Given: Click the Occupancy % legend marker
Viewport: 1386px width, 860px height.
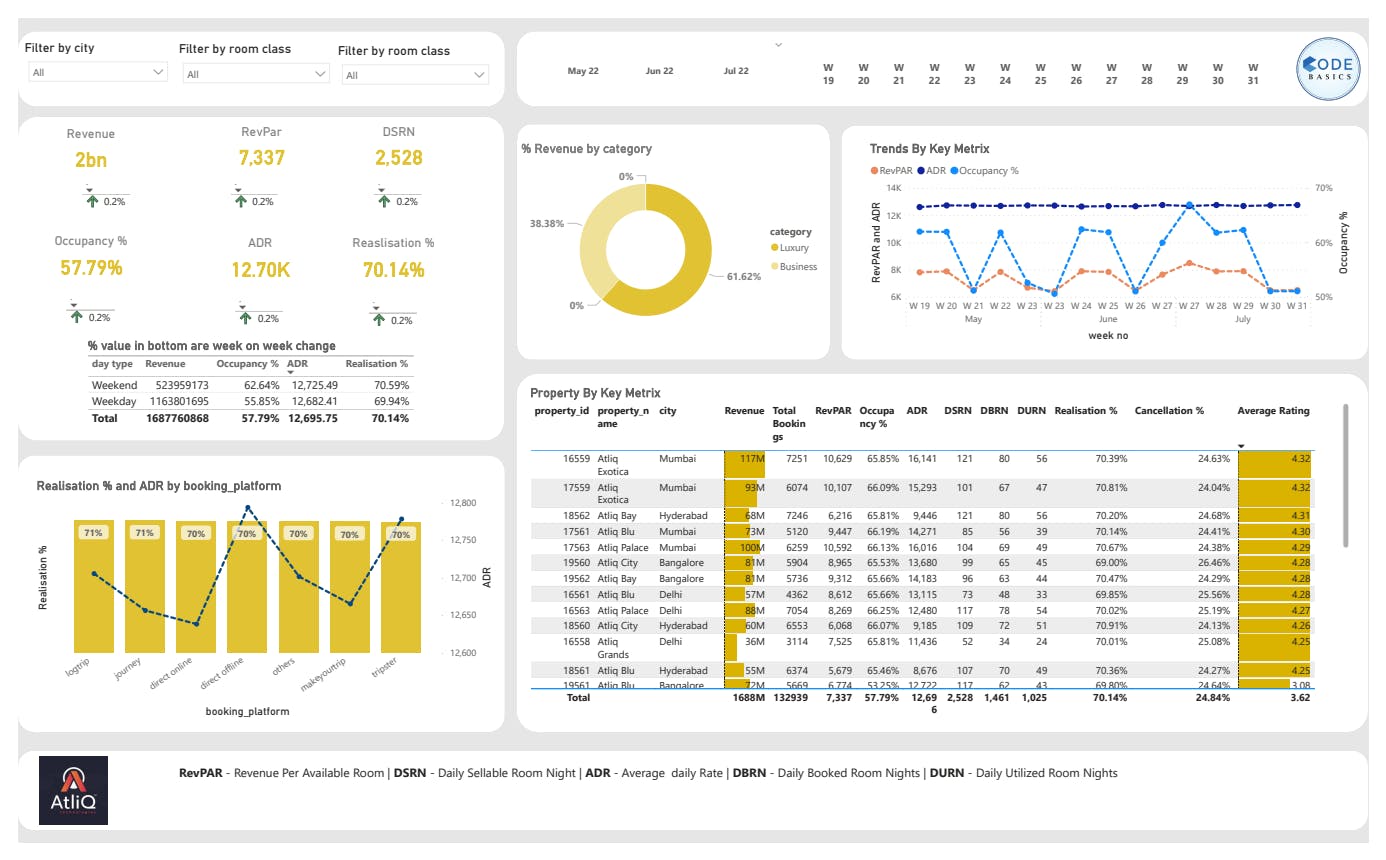Looking at the screenshot, I should (953, 171).
